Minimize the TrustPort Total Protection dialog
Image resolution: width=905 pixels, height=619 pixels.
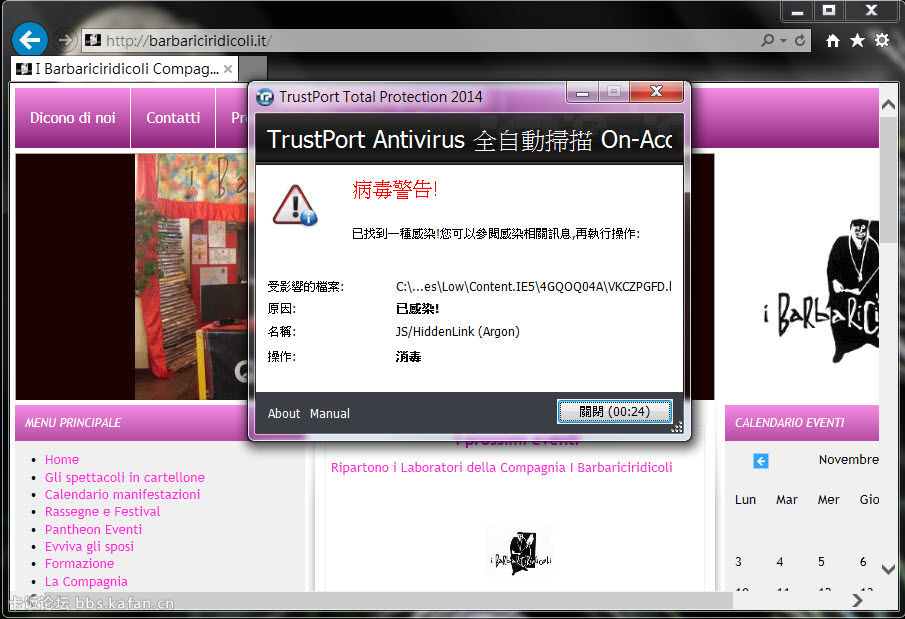pos(582,92)
